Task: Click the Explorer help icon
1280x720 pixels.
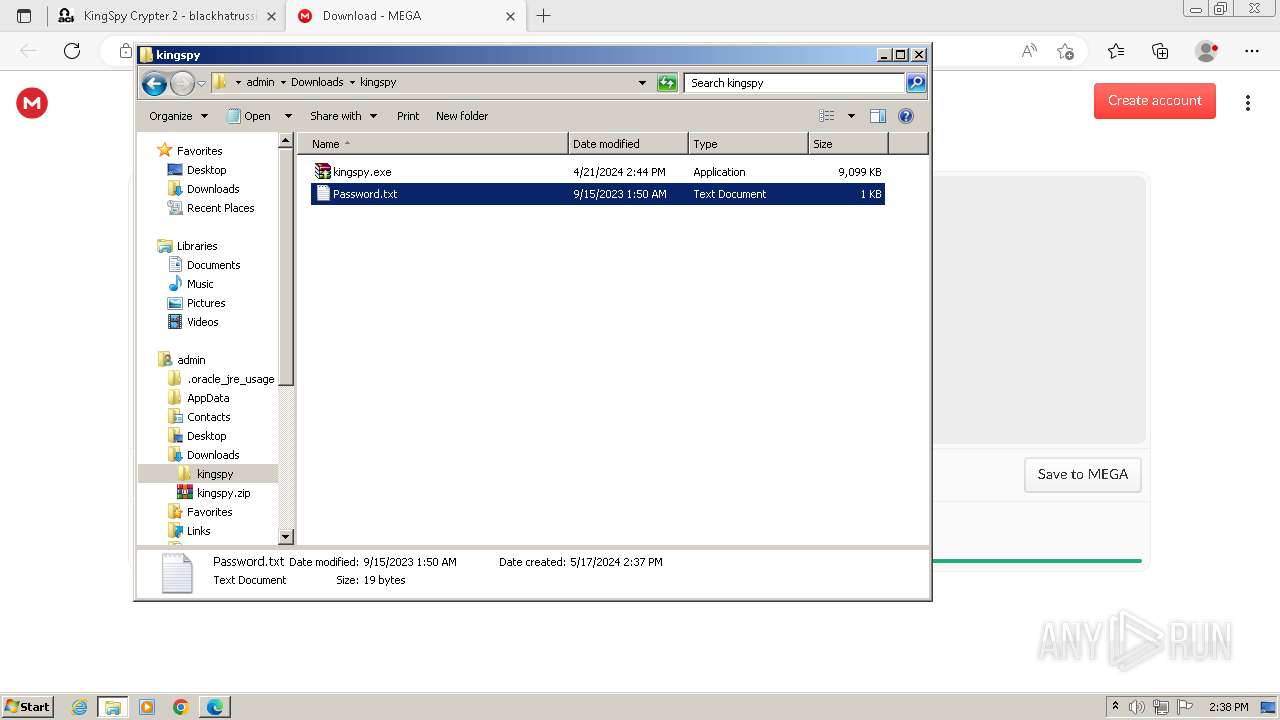Action: 906,116
